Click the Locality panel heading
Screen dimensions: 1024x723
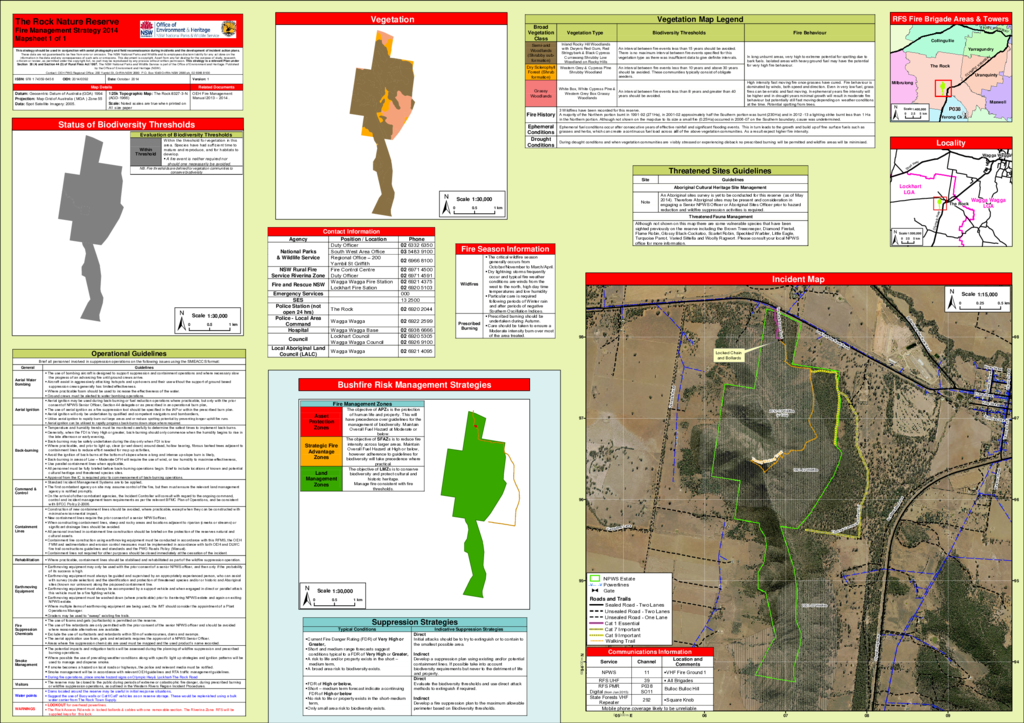click(x=950, y=143)
